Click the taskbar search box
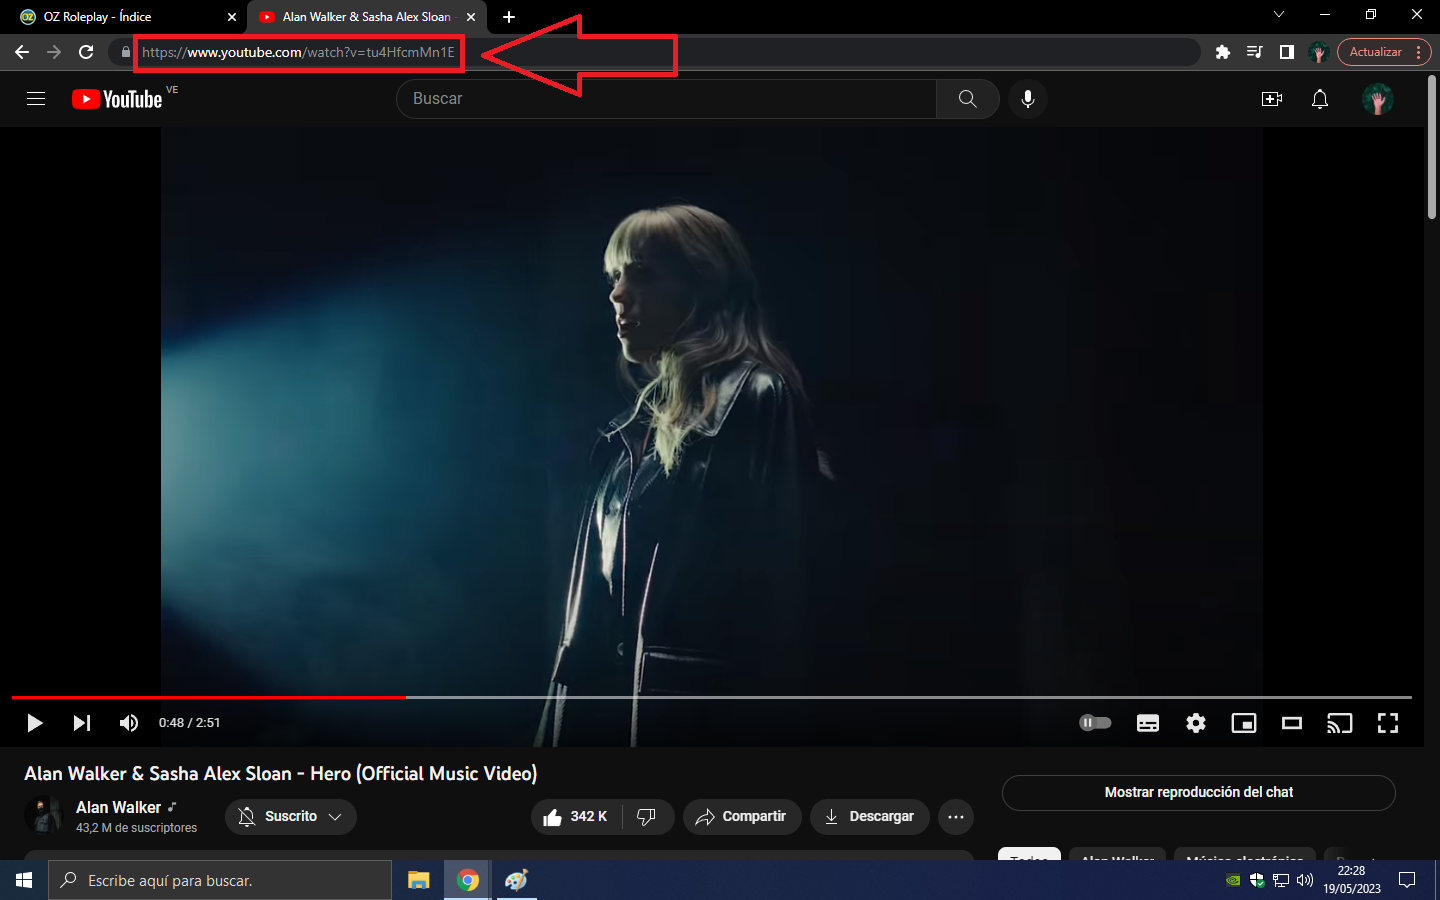Screen dimensions: 1440x900 pyautogui.click(x=220, y=880)
